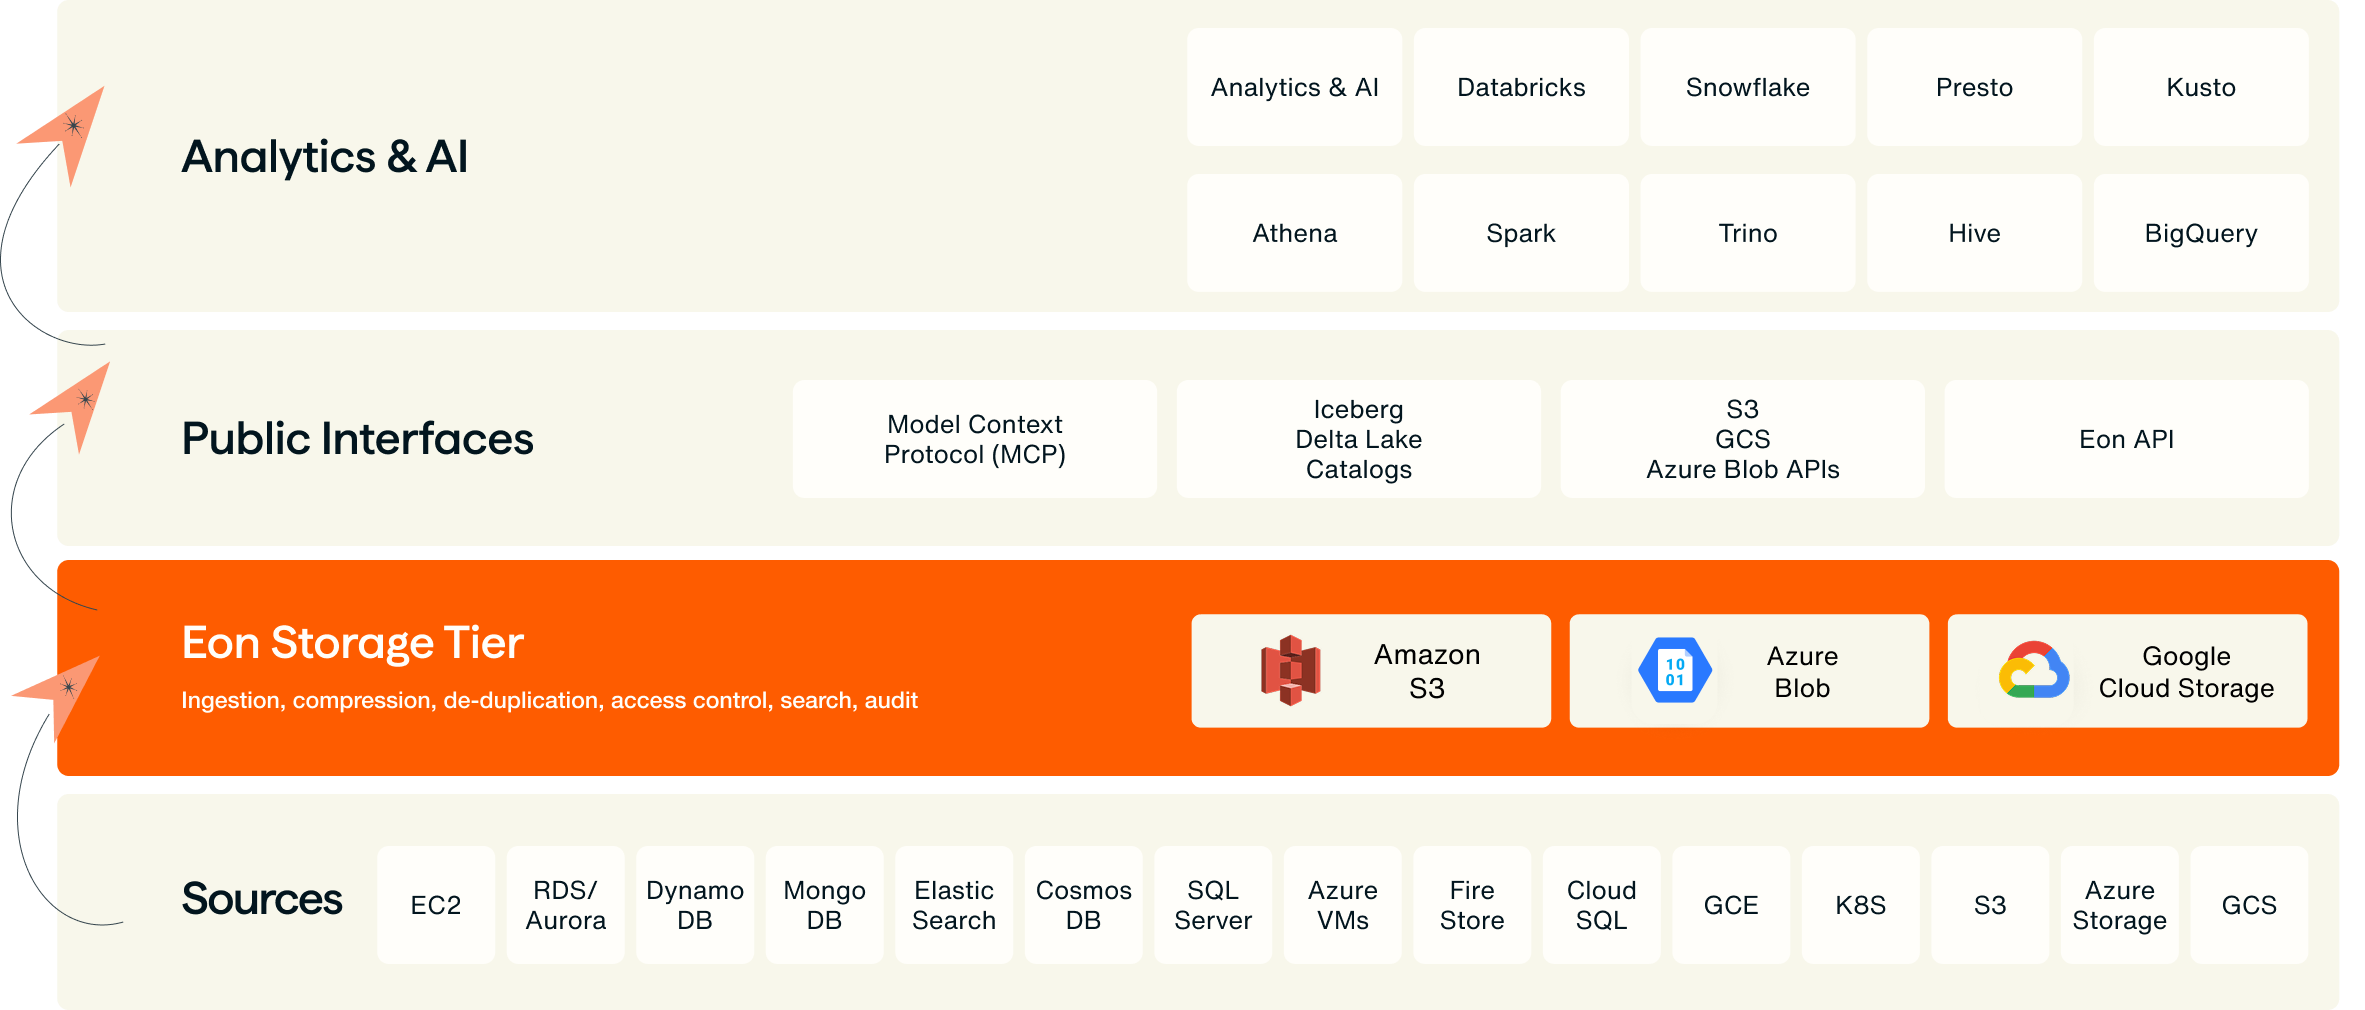This screenshot has width=2365, height=1010.
Task: Select the Trino analytics tile
Action: (x=1747, y=233)
